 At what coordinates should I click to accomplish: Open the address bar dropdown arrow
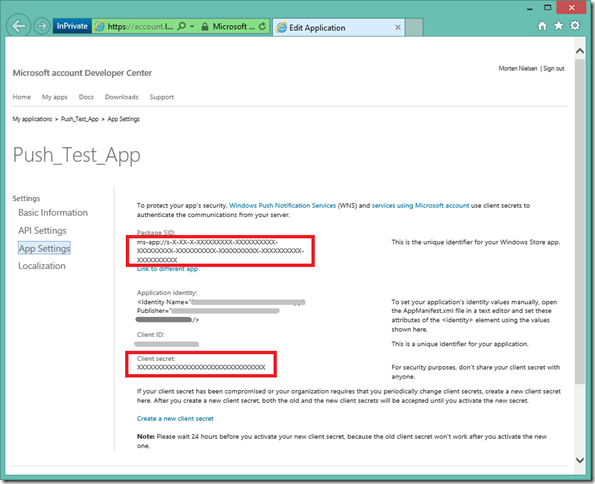pos(192,26)
